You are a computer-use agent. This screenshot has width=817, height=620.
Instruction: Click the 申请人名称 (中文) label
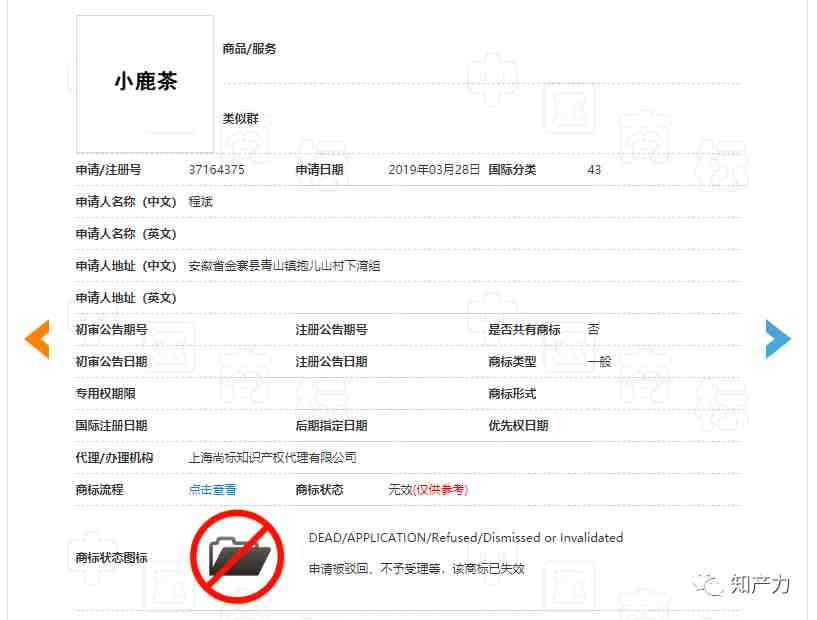point(126,202)
